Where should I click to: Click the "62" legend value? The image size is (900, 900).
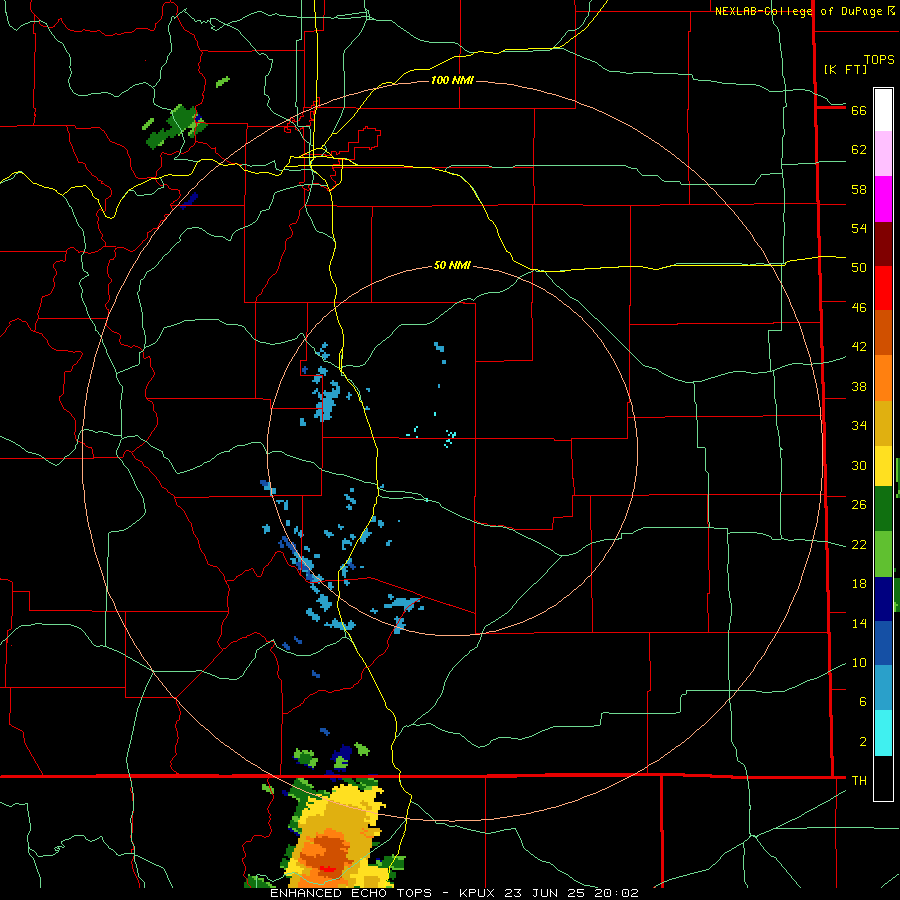point(859,150)
